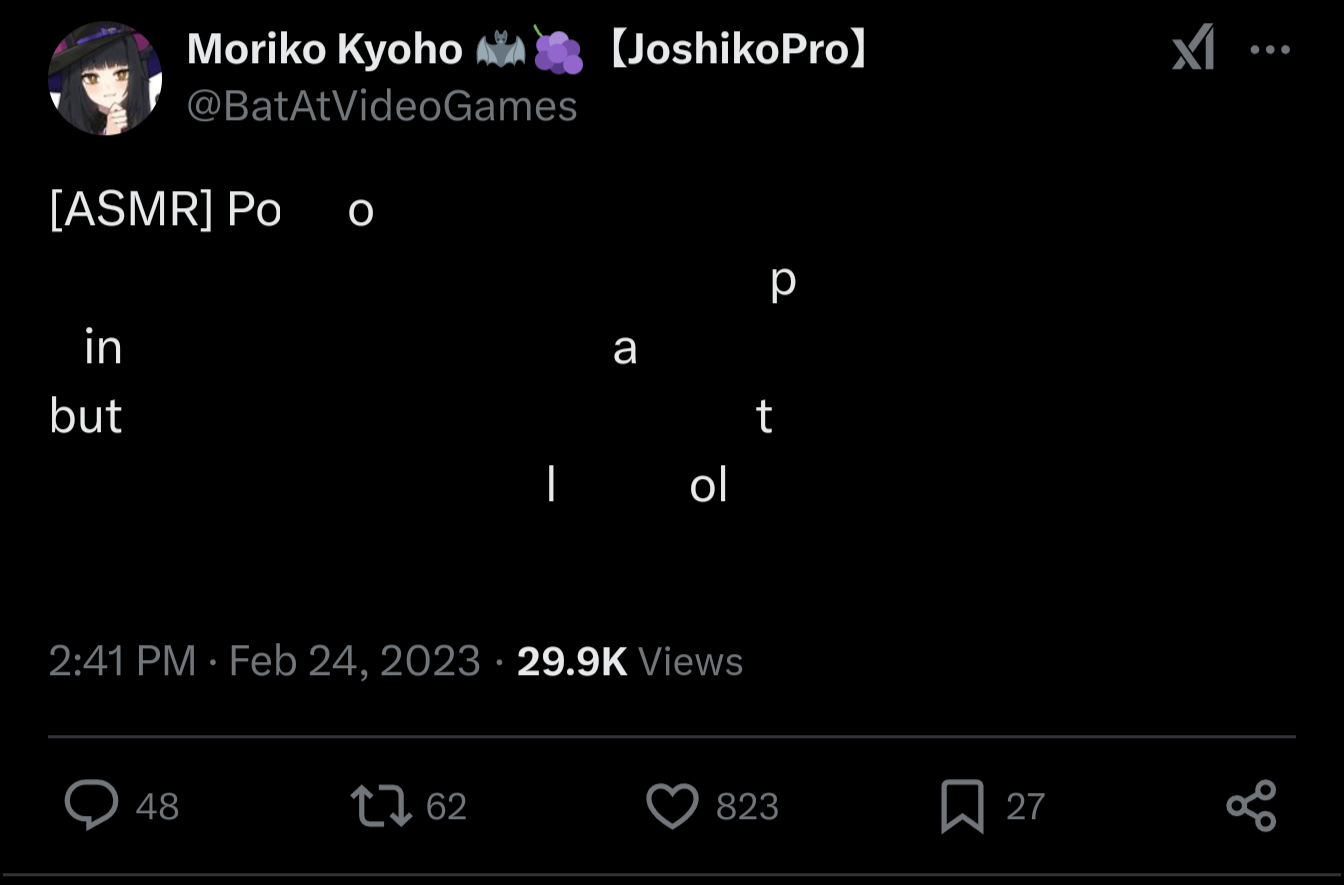Open the @BatAtVideoGames handle link
The height and width of the screenshot is (885, 1344).
(382, 106)
